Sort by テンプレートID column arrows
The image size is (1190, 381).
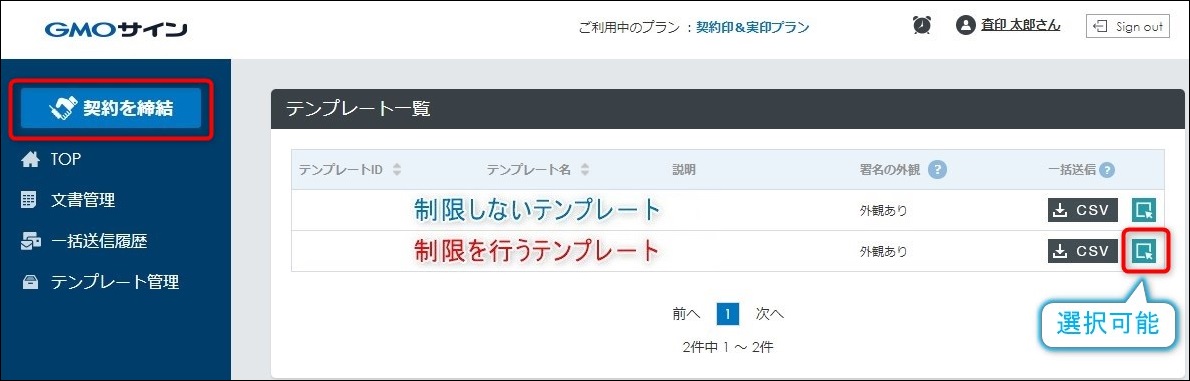(397, 169)
